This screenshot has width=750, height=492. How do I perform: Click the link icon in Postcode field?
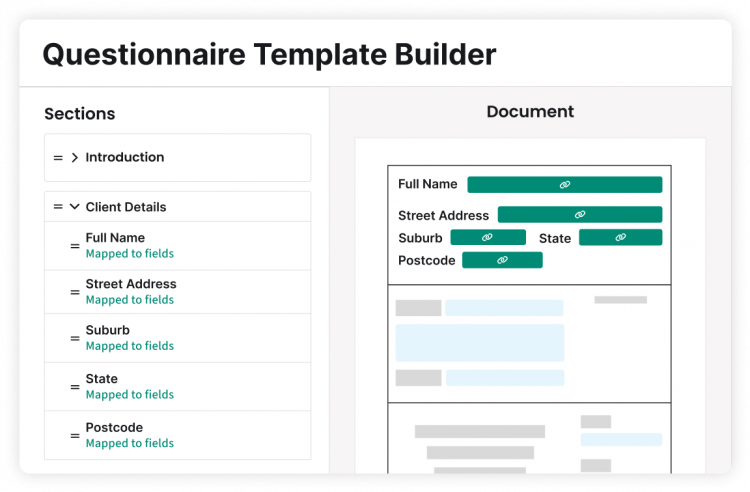click(x=502, y=260)
